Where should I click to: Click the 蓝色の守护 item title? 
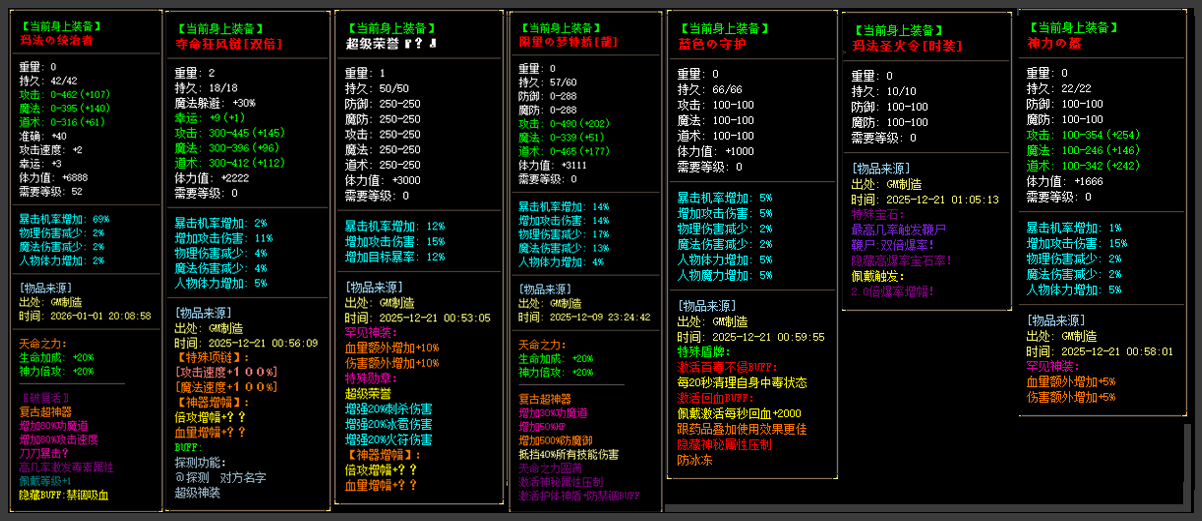pos(713,44)
